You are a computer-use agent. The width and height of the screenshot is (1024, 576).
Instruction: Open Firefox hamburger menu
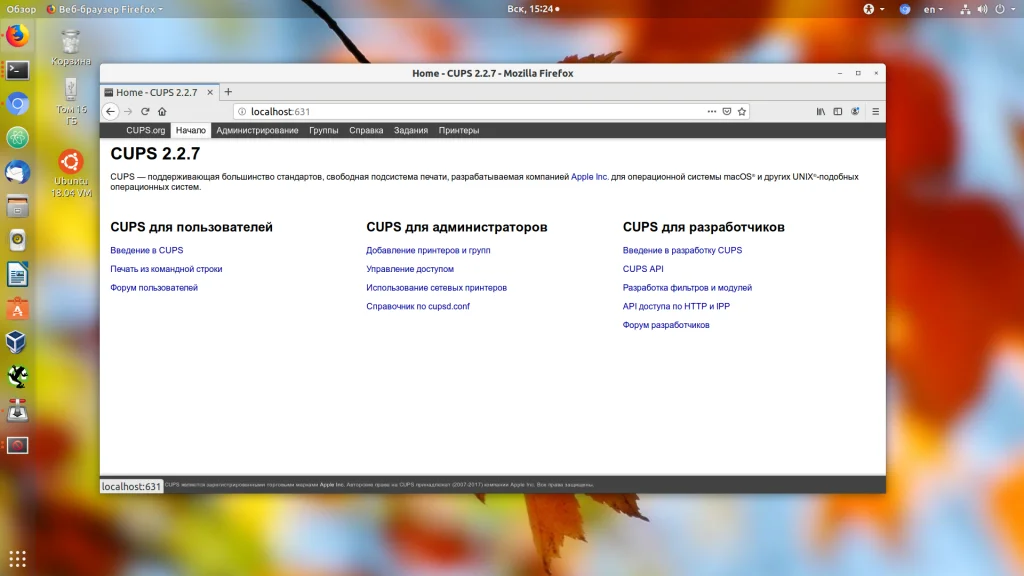pyautogui.click(x=875, y=112)
